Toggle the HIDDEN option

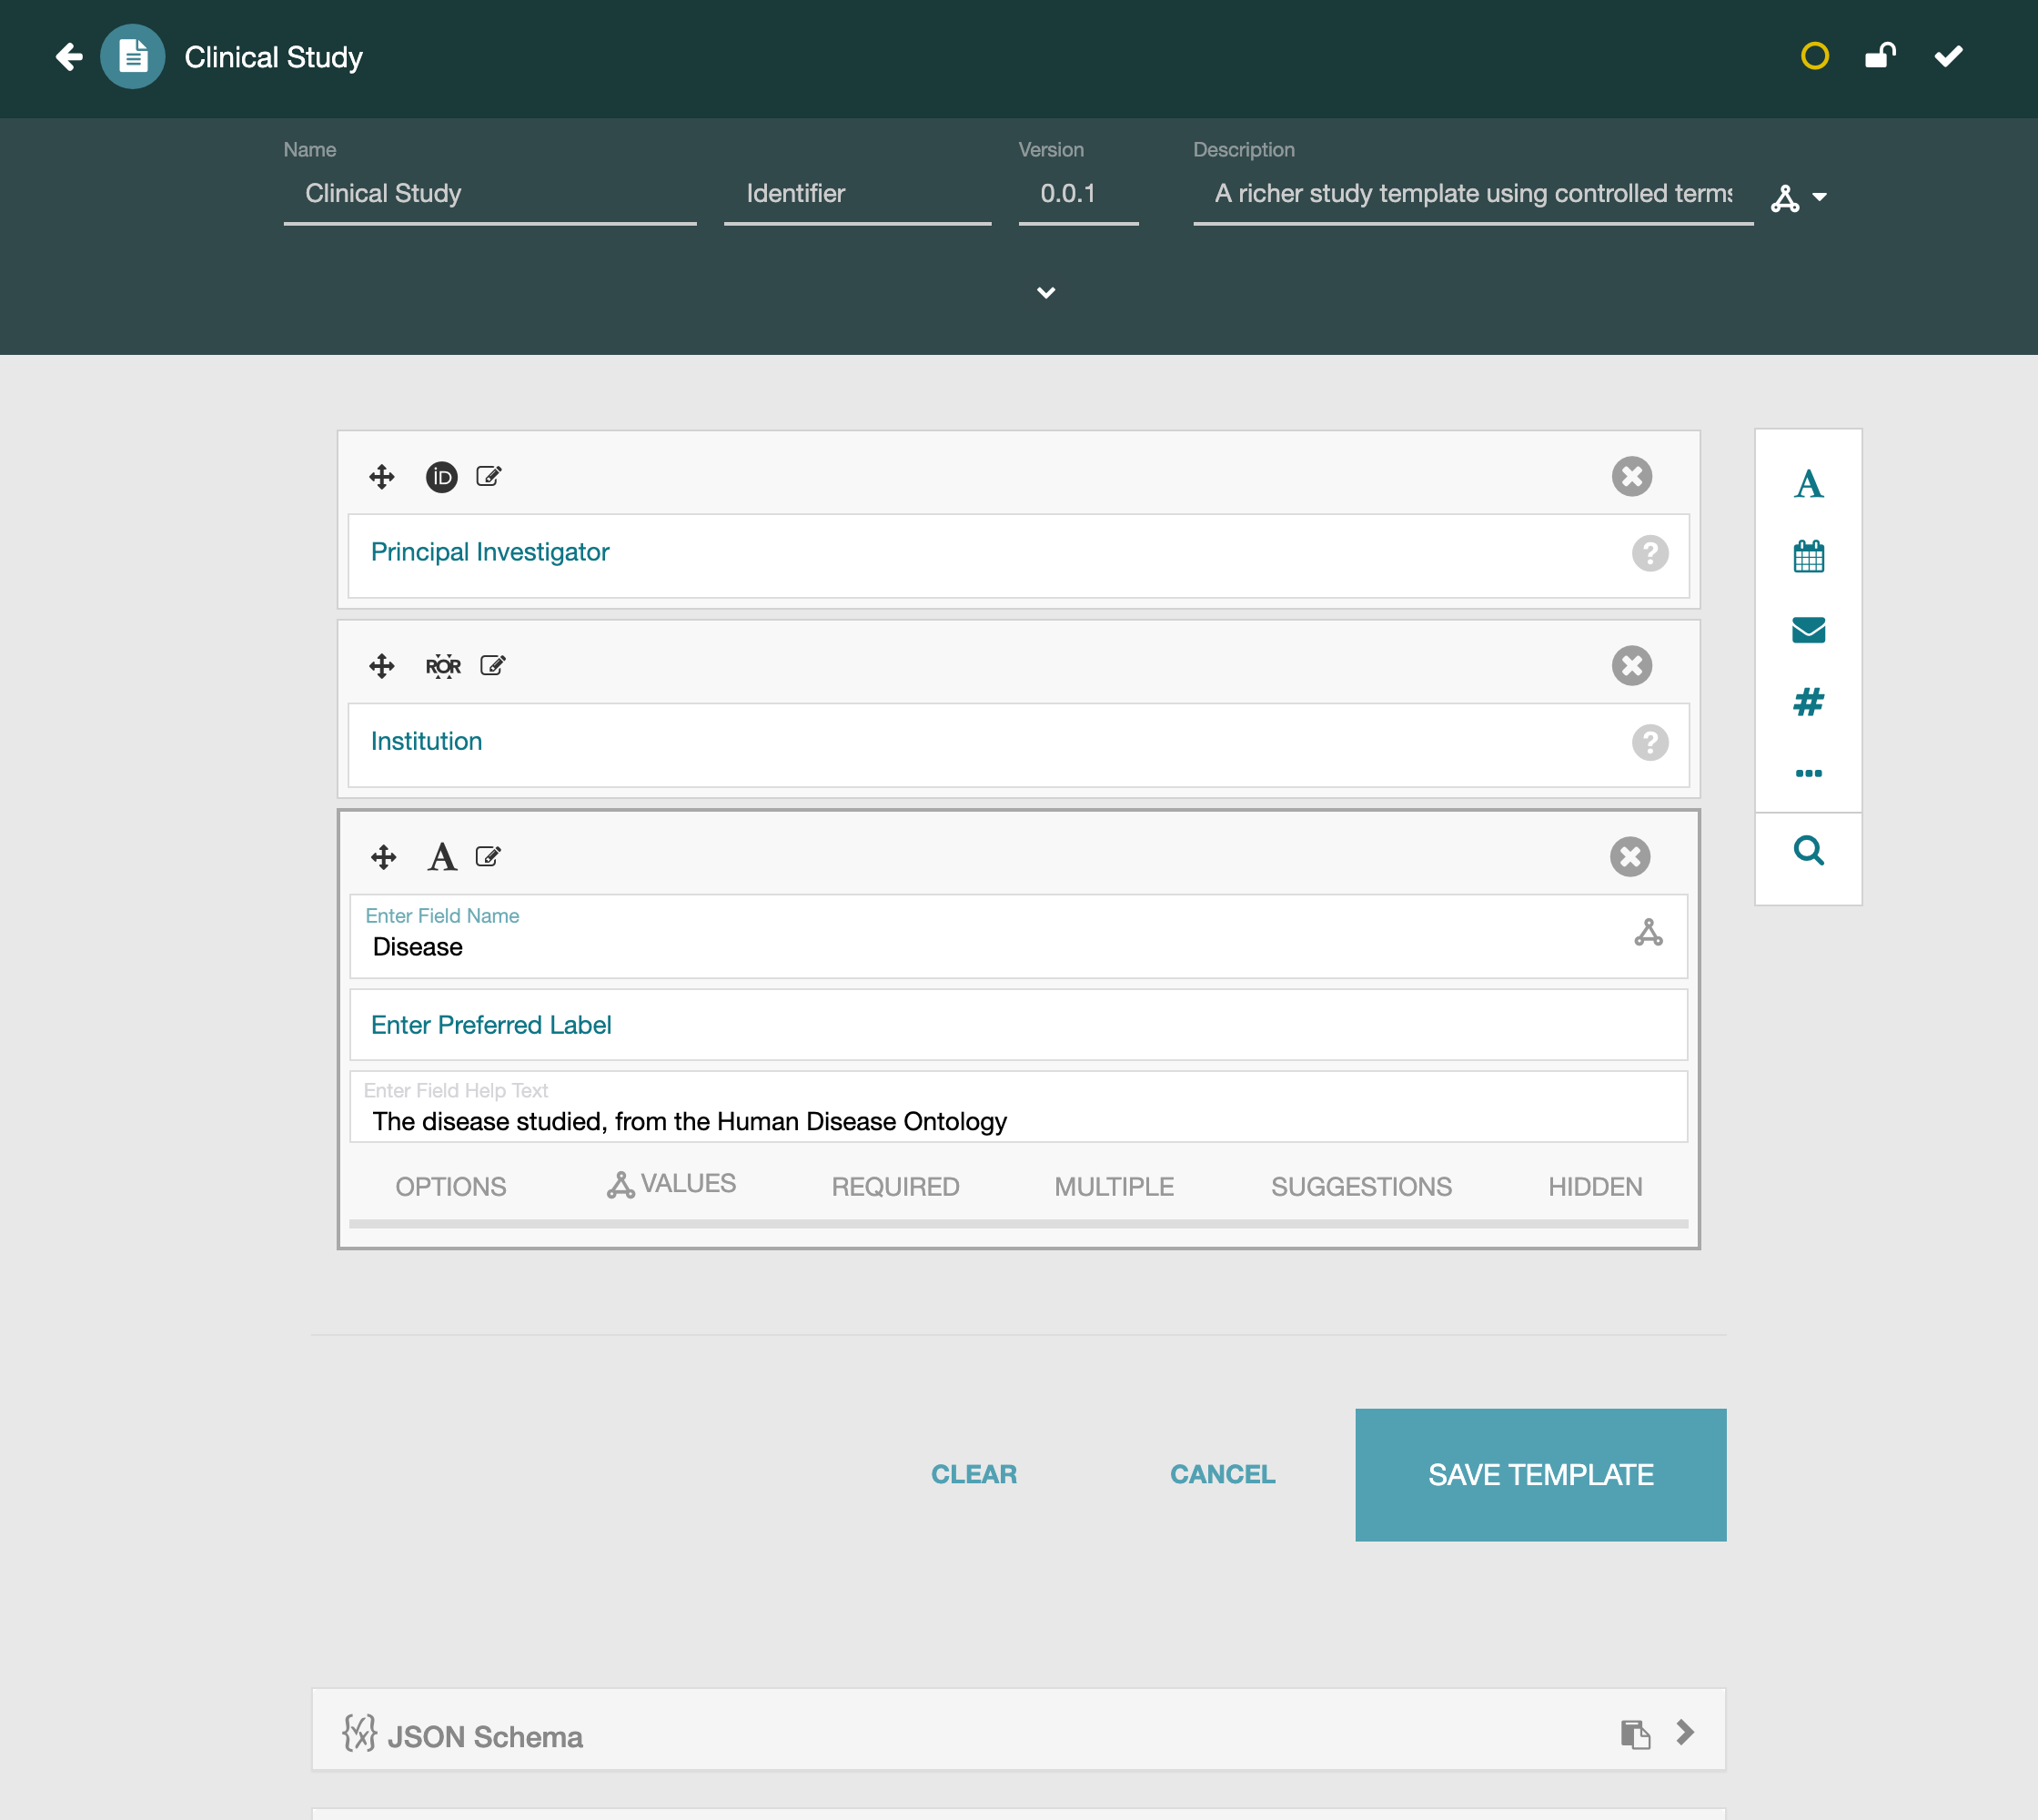click(x=1595, y=1186)
